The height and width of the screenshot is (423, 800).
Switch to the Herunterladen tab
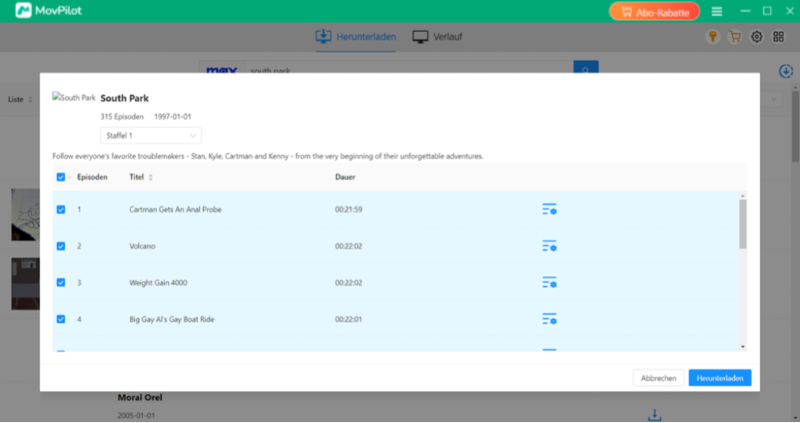tap(356, 37)
